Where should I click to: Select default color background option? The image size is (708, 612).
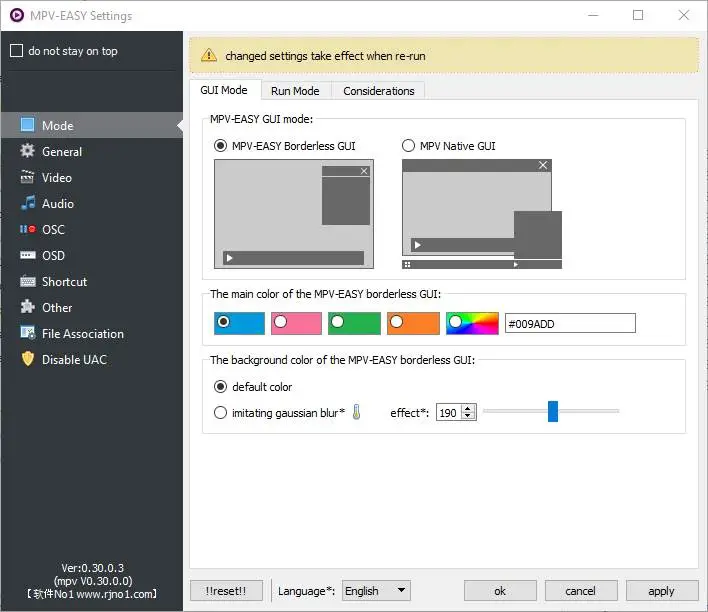tap(220, 387)
